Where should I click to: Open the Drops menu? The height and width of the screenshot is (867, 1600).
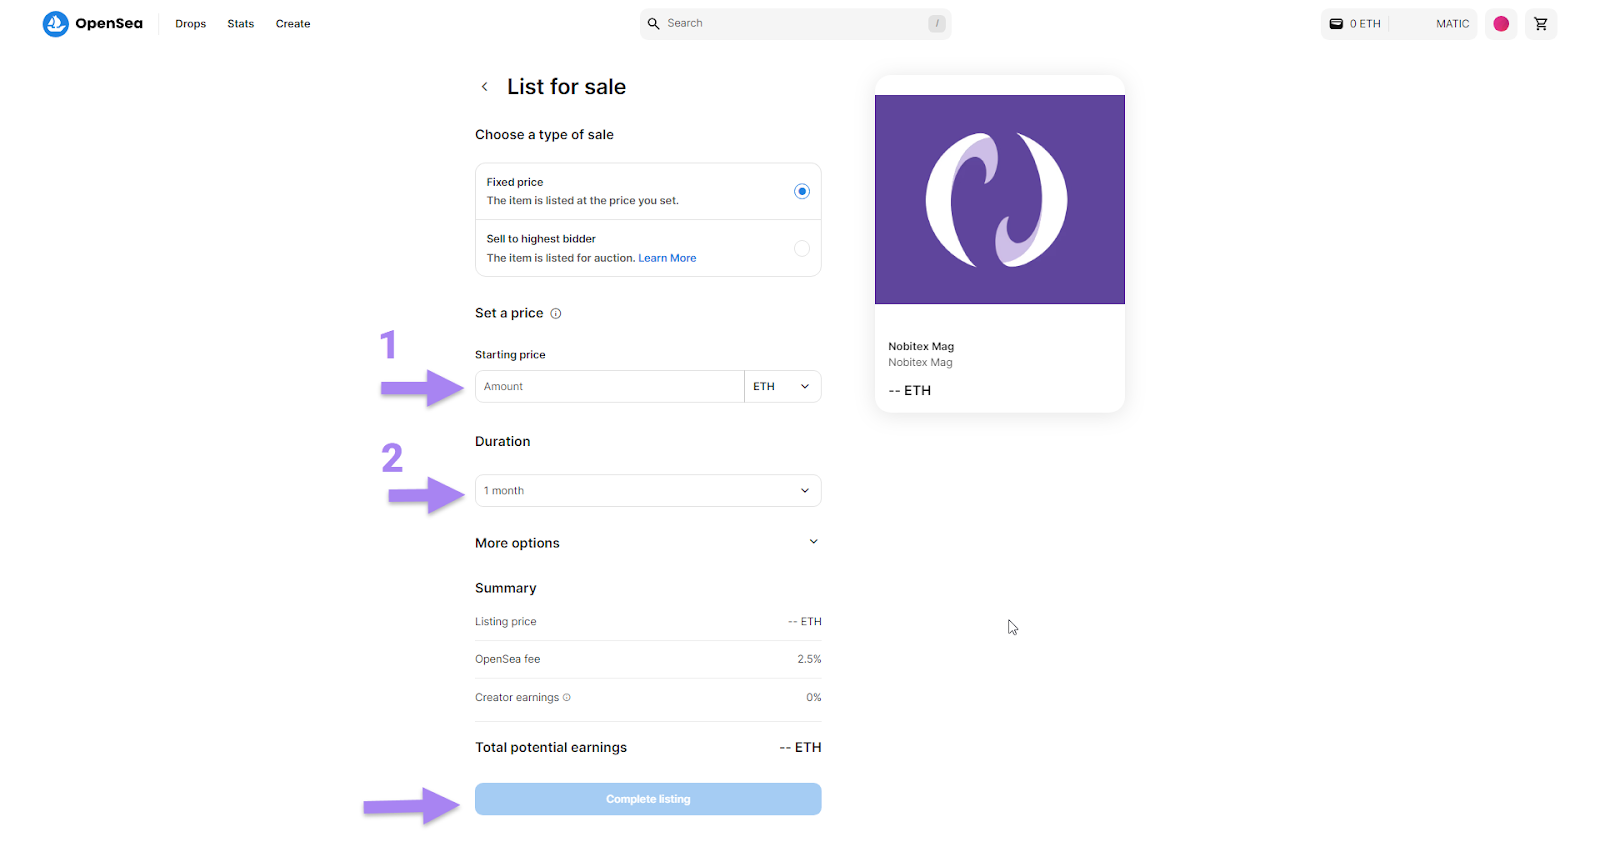[190, 24]
